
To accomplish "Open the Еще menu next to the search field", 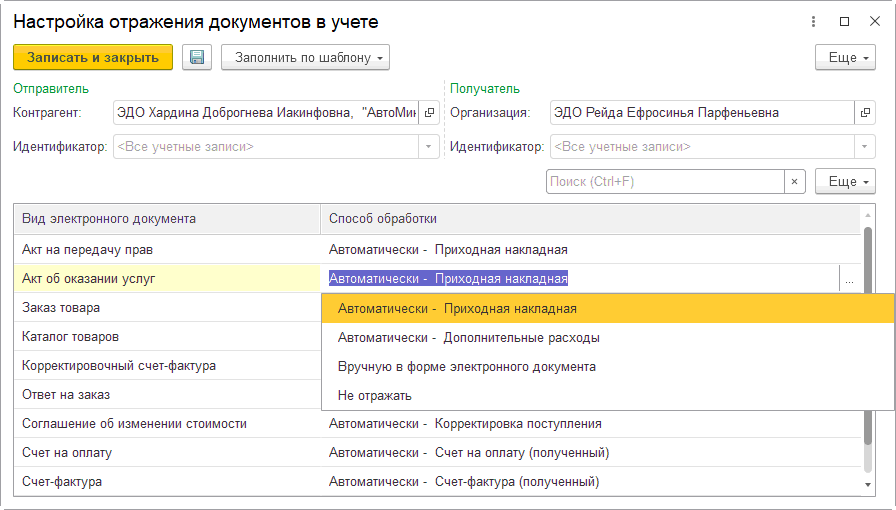I will click(845, 182).
